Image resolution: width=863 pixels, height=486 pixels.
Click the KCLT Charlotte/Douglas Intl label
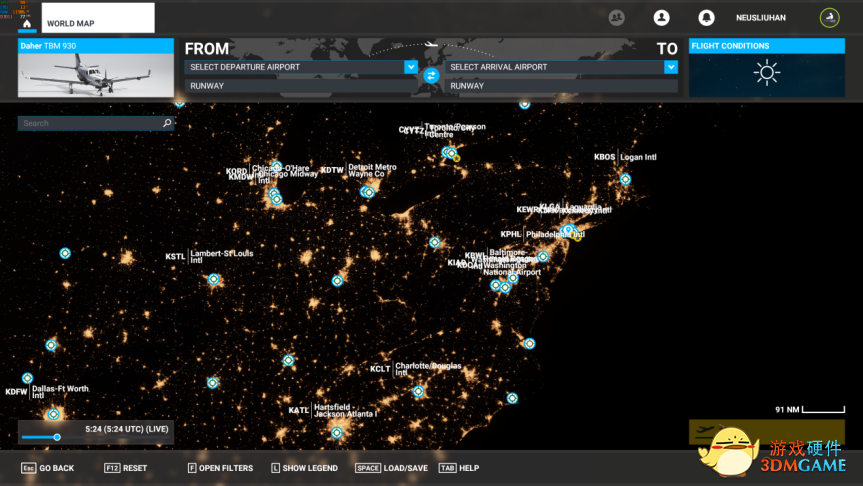[x=416, y=369]
